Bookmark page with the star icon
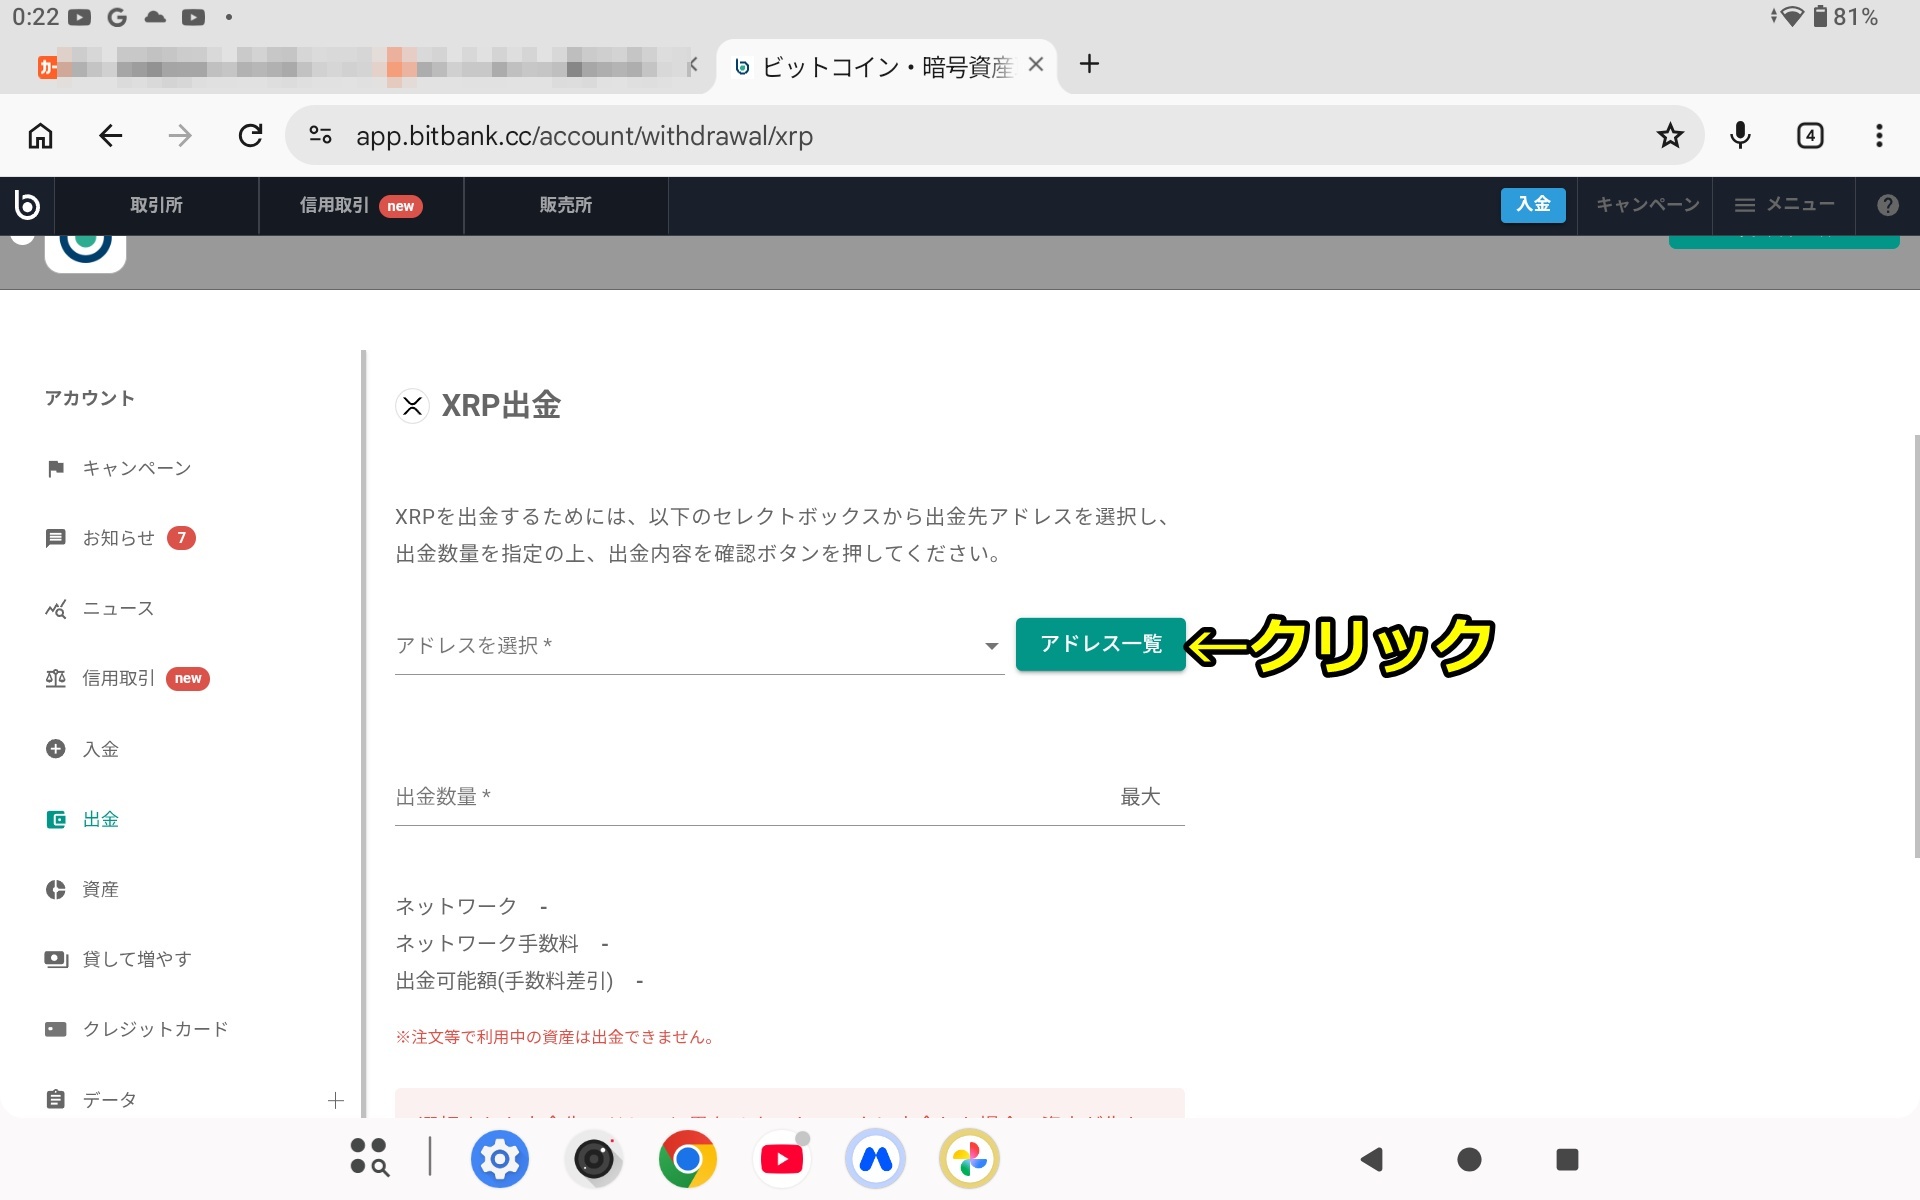Viewport: 1920px width, 1200px height. 1670,136
